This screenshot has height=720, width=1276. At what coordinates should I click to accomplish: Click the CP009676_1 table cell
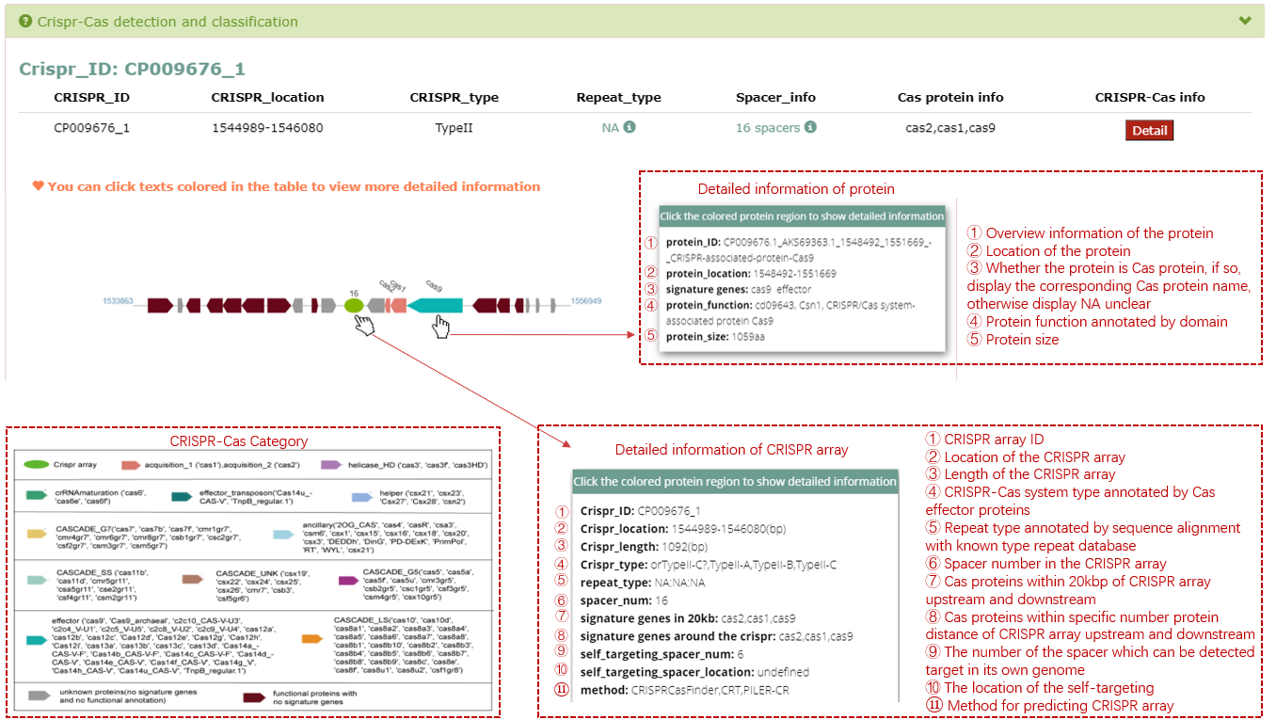pos(91,128)
